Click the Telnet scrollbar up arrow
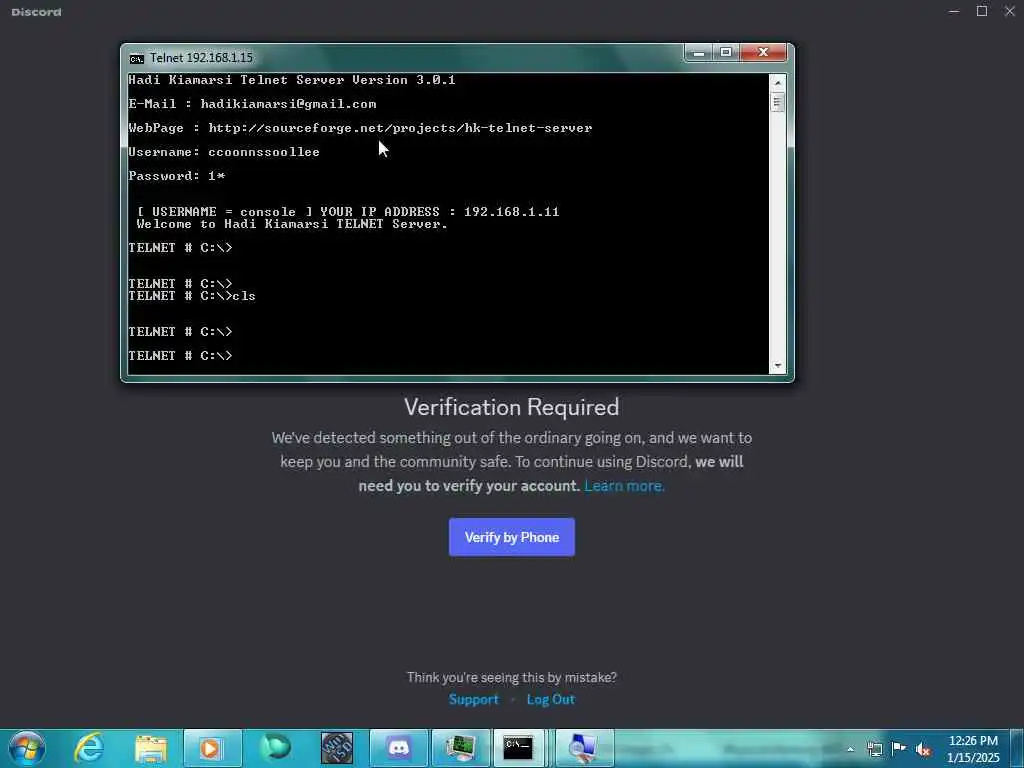 pyautogui.click(x=777, y=83)
